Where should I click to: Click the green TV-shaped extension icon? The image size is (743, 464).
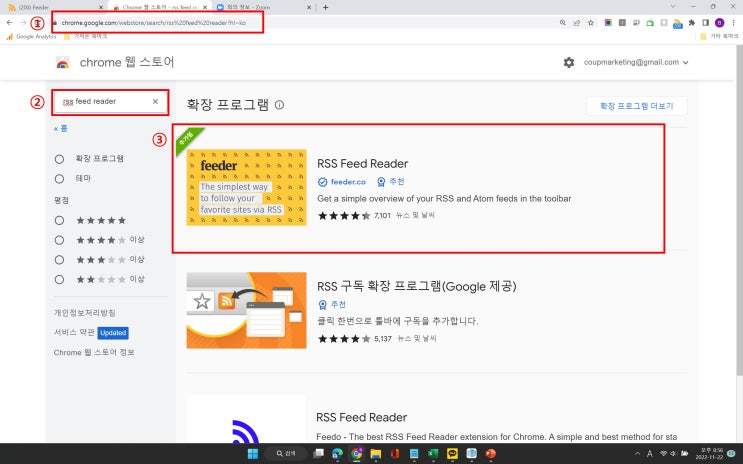pos(650,23)
